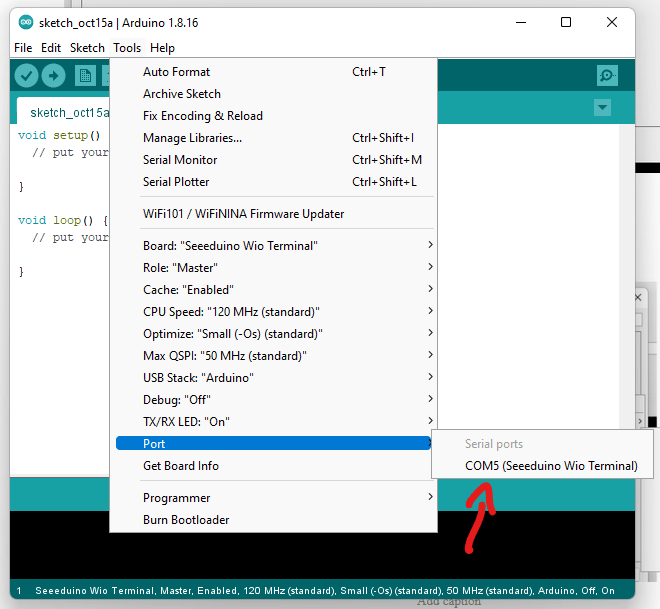Expand Optimize: "Small (-Os)" submenu
660x609 pixels.
click(x=273, y=334)
